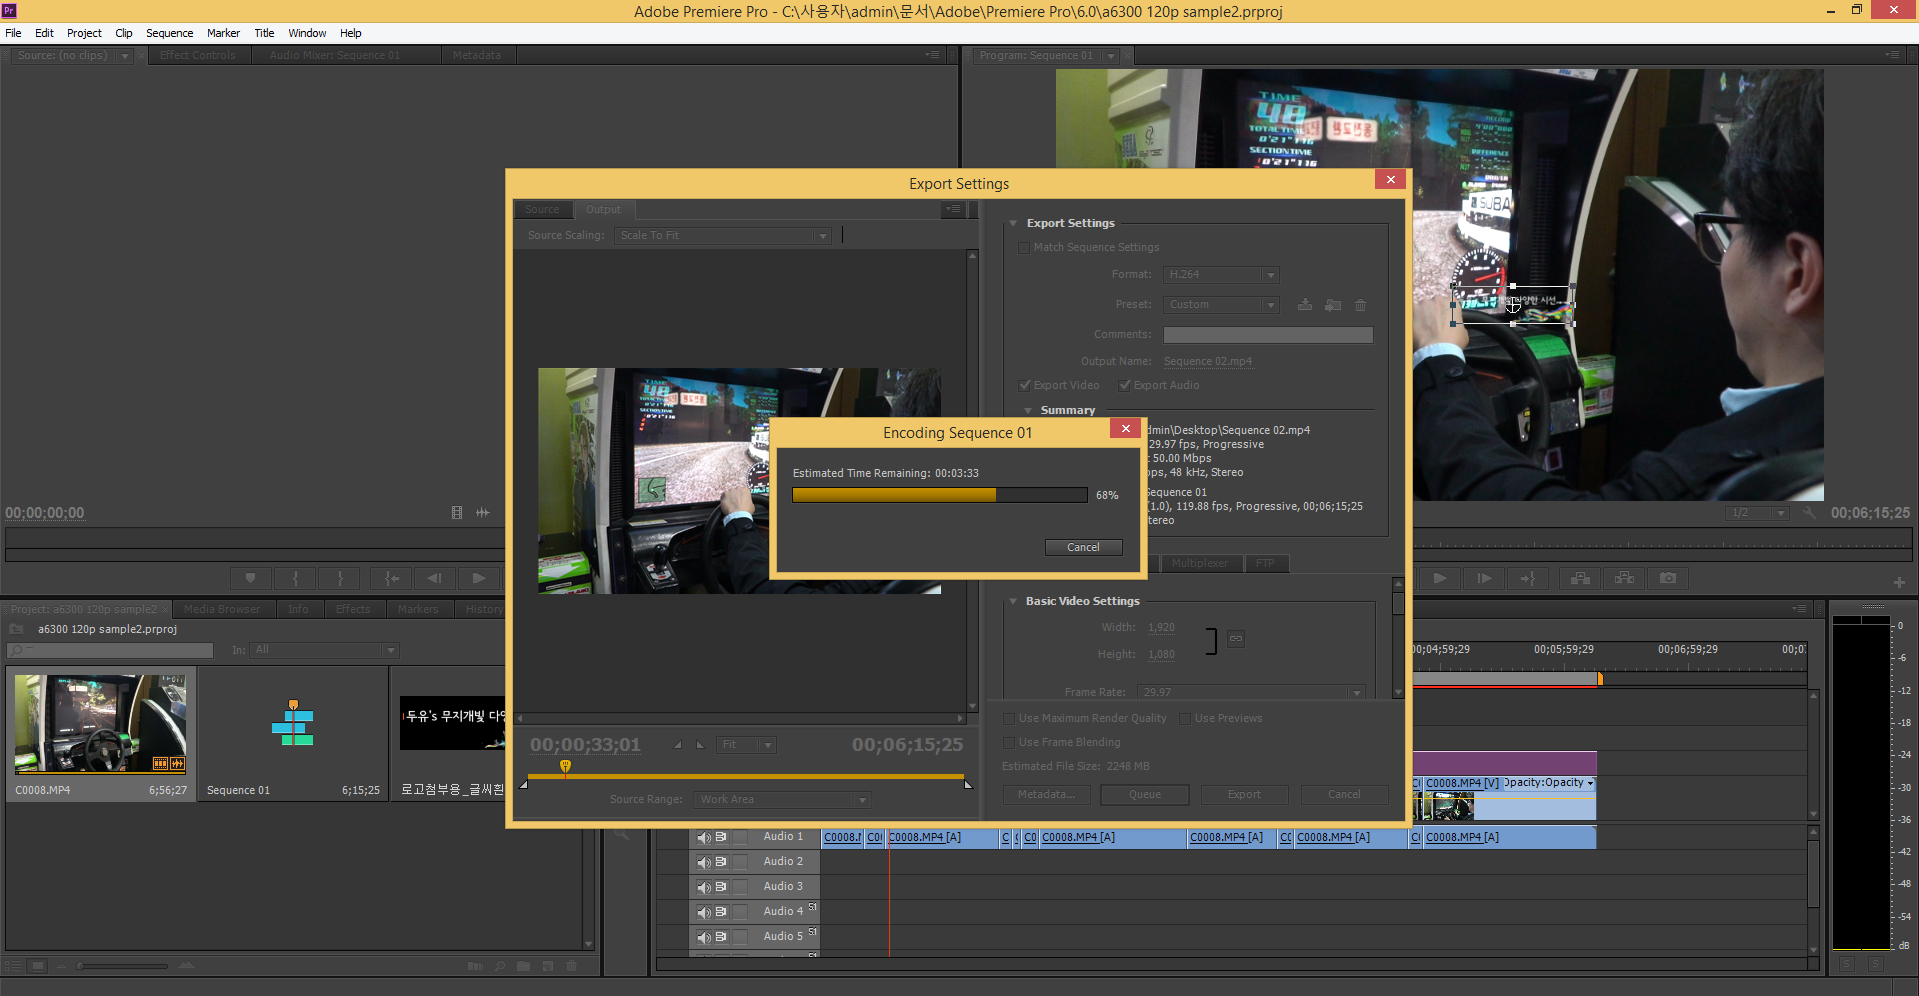Switch to the Effects panel tab
The height and width of the screenshot is (996, 1919).
pyautogui.click(x=353, y=609)
